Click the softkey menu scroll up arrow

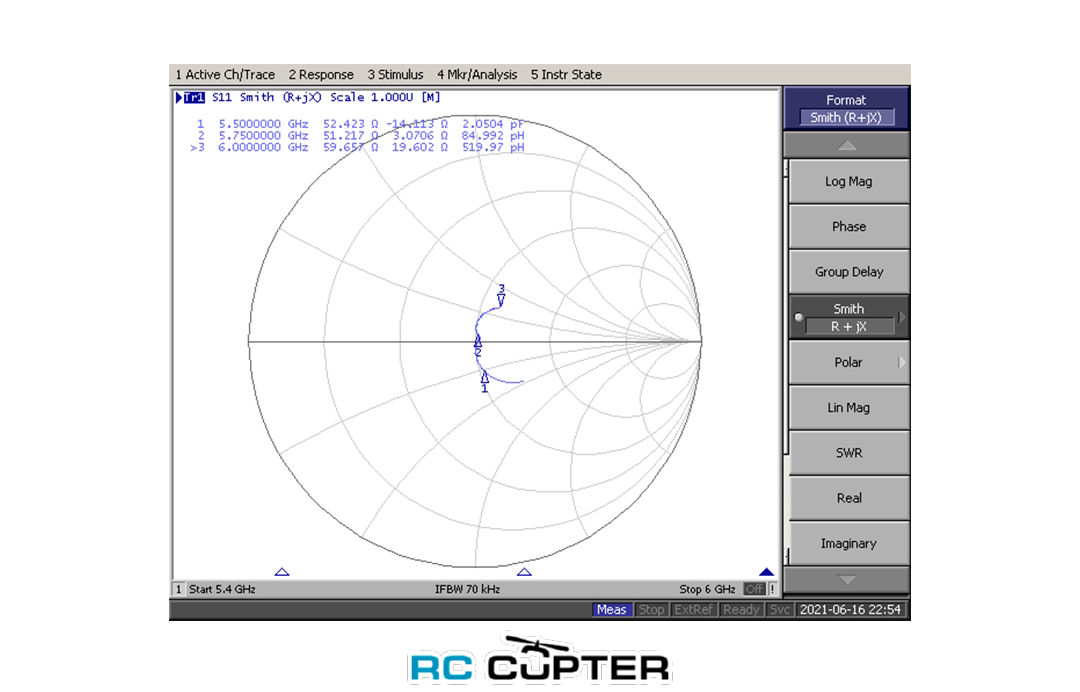coord(847,145)
